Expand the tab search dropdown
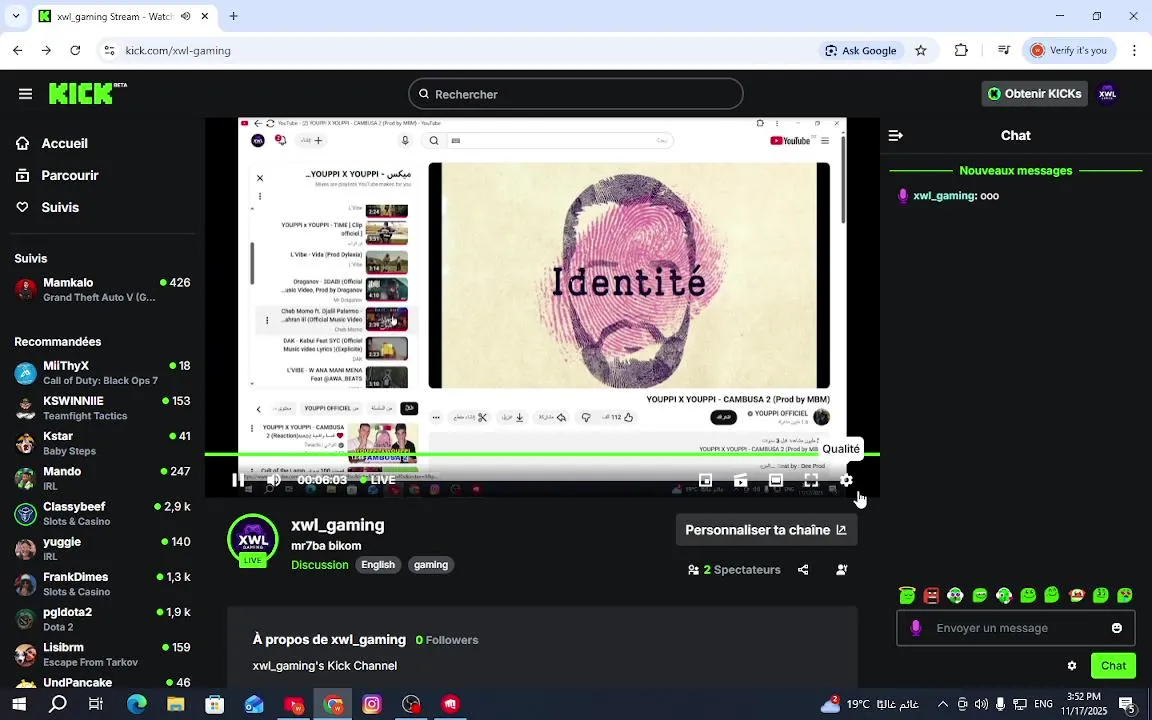Viewport: 1152px width, 720px height. 15,16
